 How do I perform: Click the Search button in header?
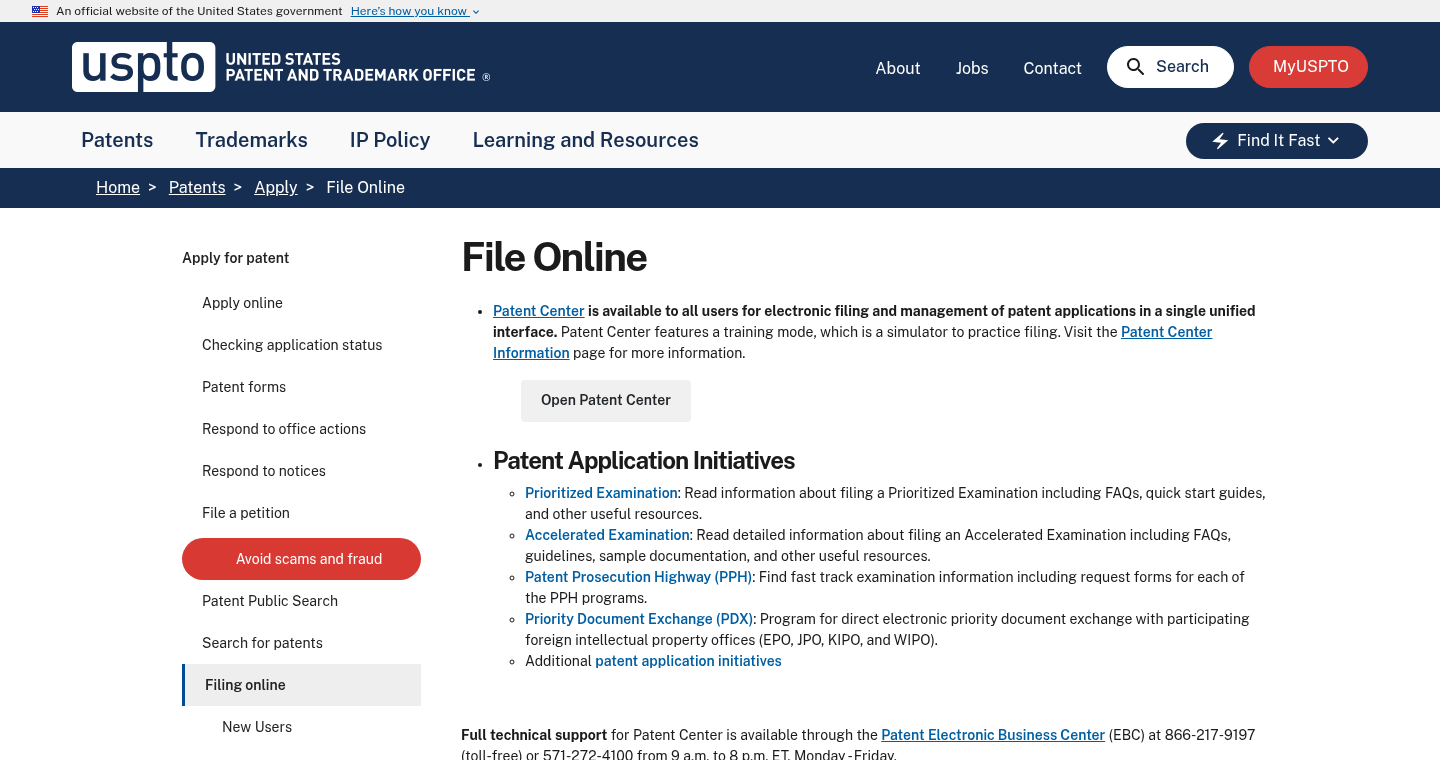point(1170,67)
